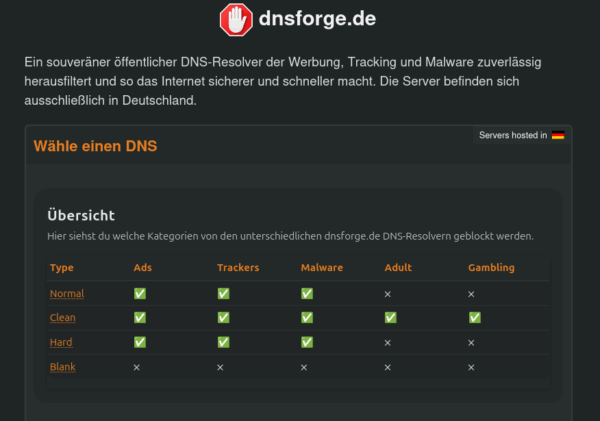This screenshot has width=600, height=421.
Task: Click the German flag icon
Action: click(558, 135)
